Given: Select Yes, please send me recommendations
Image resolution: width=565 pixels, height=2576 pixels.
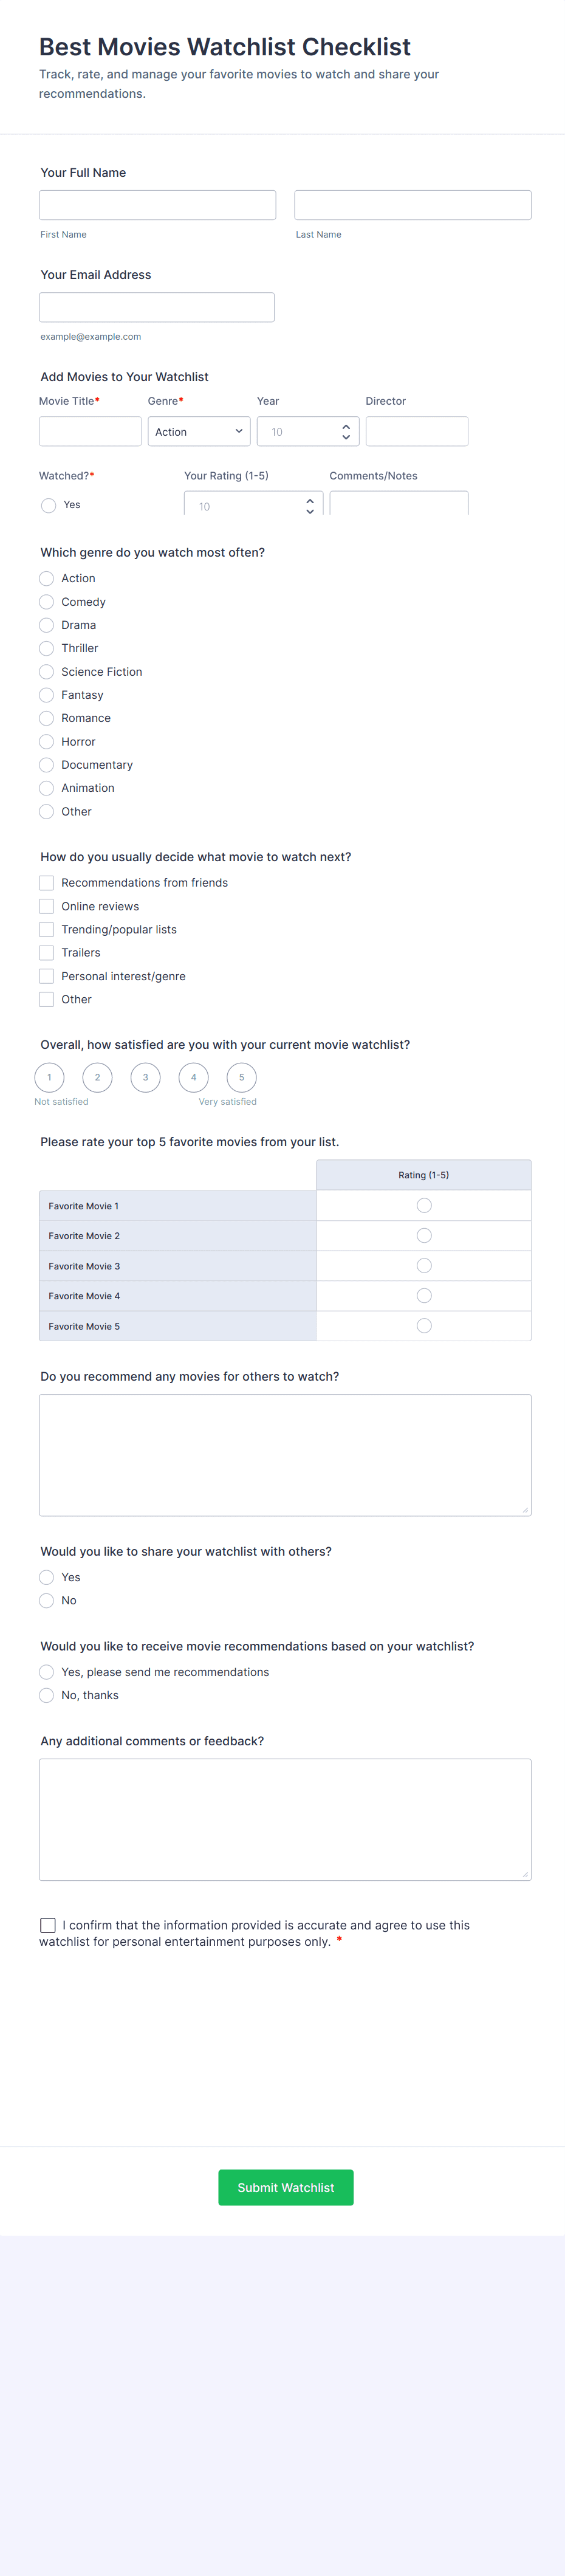Looking at the screenshot, I should [x=47, y=1672].
